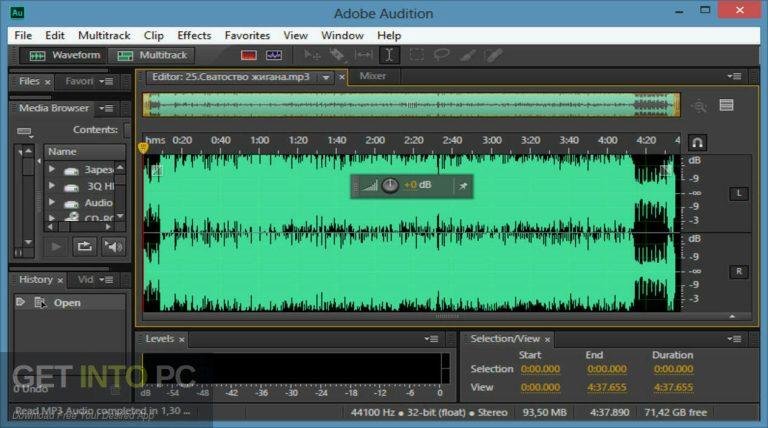Viewport: 768px width, 428px height.
Task: Open the Files panel options menu
Action: pyautogui.click(x=106, y=81)
